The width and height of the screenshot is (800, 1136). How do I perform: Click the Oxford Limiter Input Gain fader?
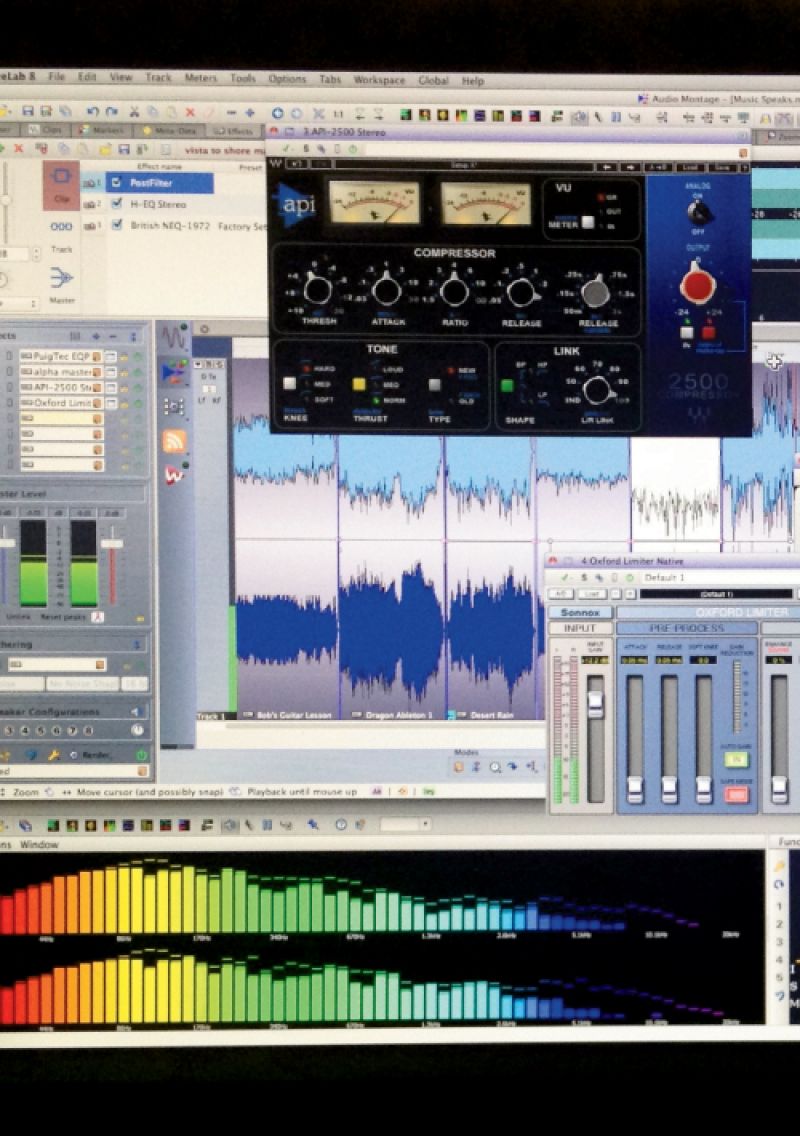pos(596,706)
